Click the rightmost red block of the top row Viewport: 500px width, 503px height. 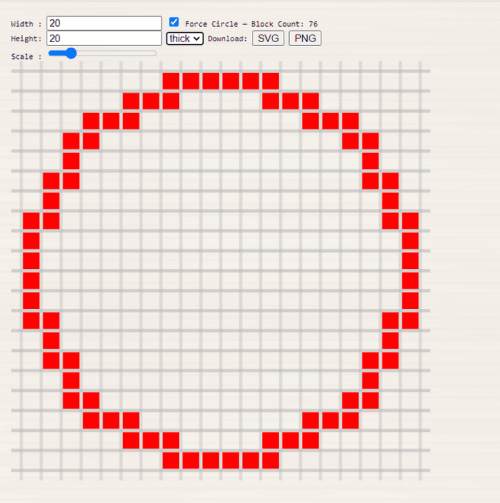click(x=271, y=81)
